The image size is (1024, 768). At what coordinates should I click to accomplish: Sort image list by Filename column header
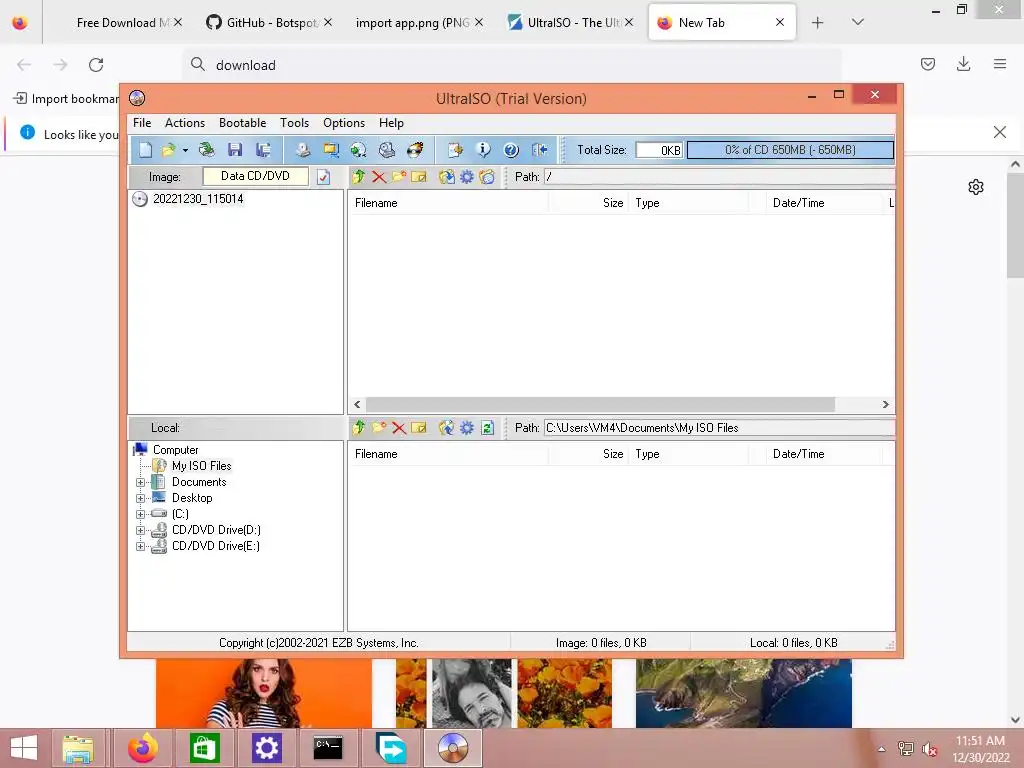pos(448,203)
